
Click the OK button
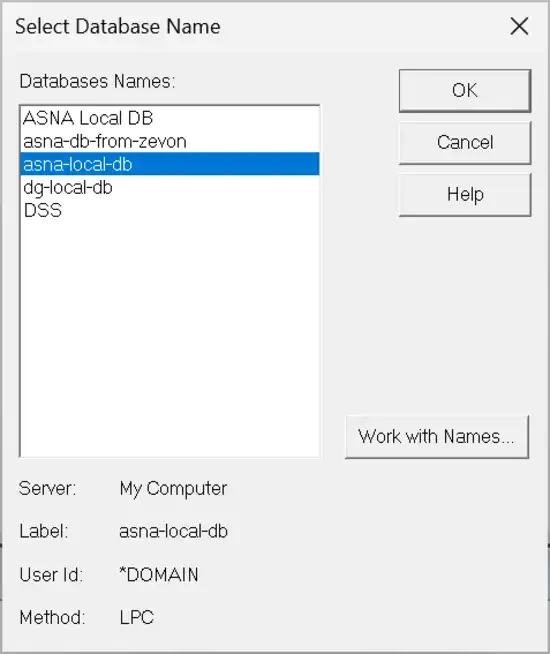(x=465, y=91)
